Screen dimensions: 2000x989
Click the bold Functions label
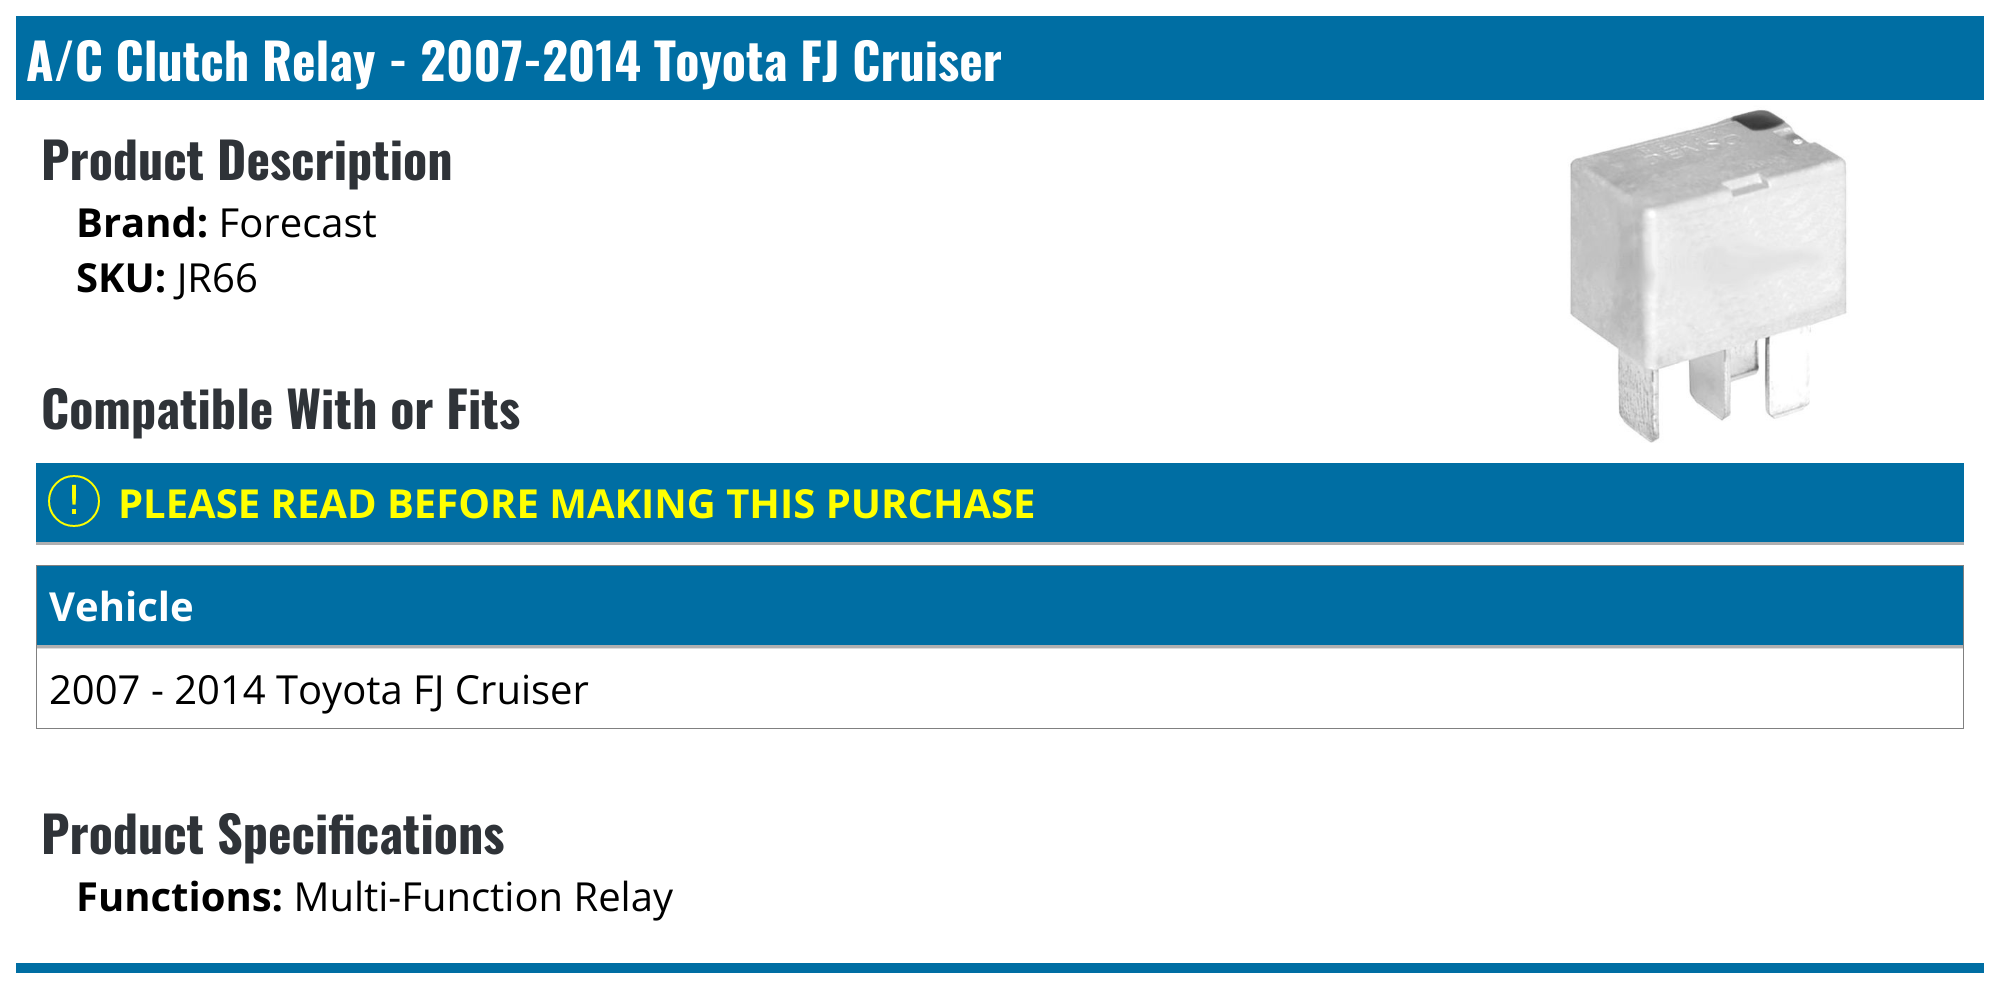click(x=179, y=897)
